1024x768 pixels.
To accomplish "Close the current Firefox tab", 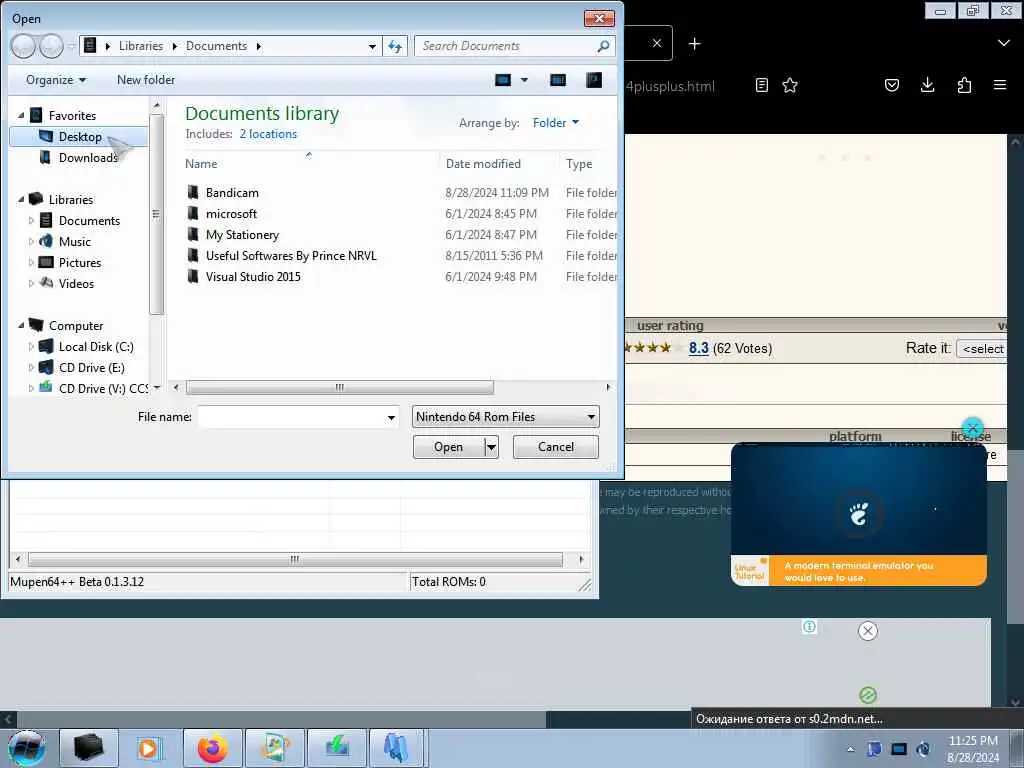I will click(657, 43).
